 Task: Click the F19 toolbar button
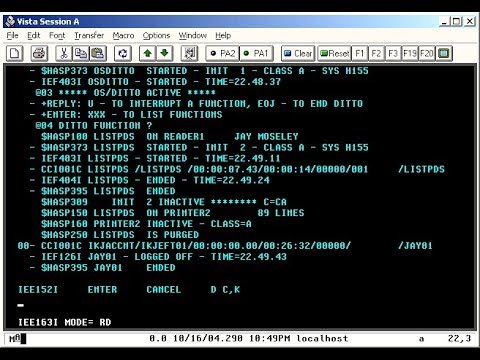tap(410, 53)
